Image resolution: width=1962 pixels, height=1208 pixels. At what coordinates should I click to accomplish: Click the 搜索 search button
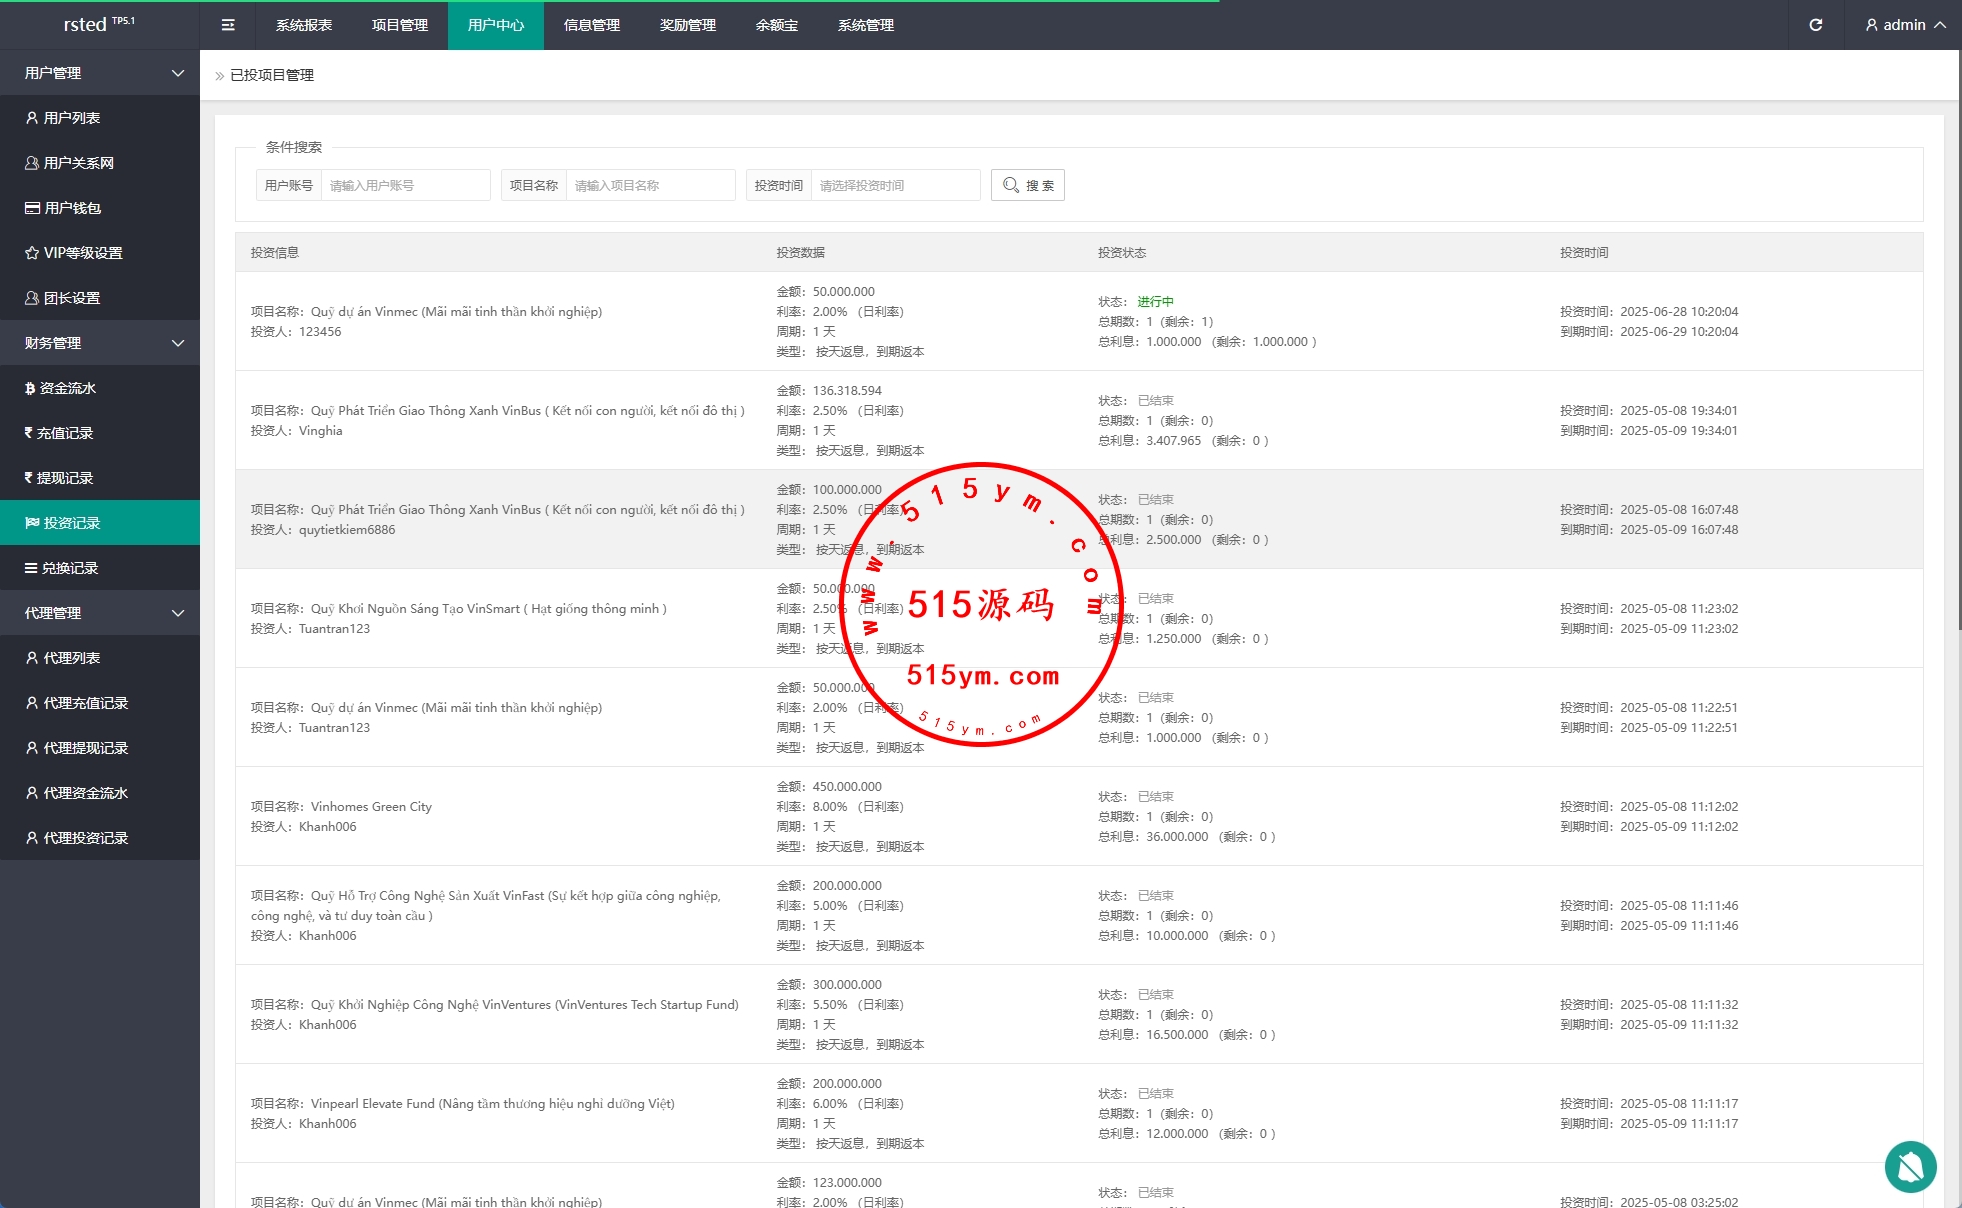coord(1027,185)
